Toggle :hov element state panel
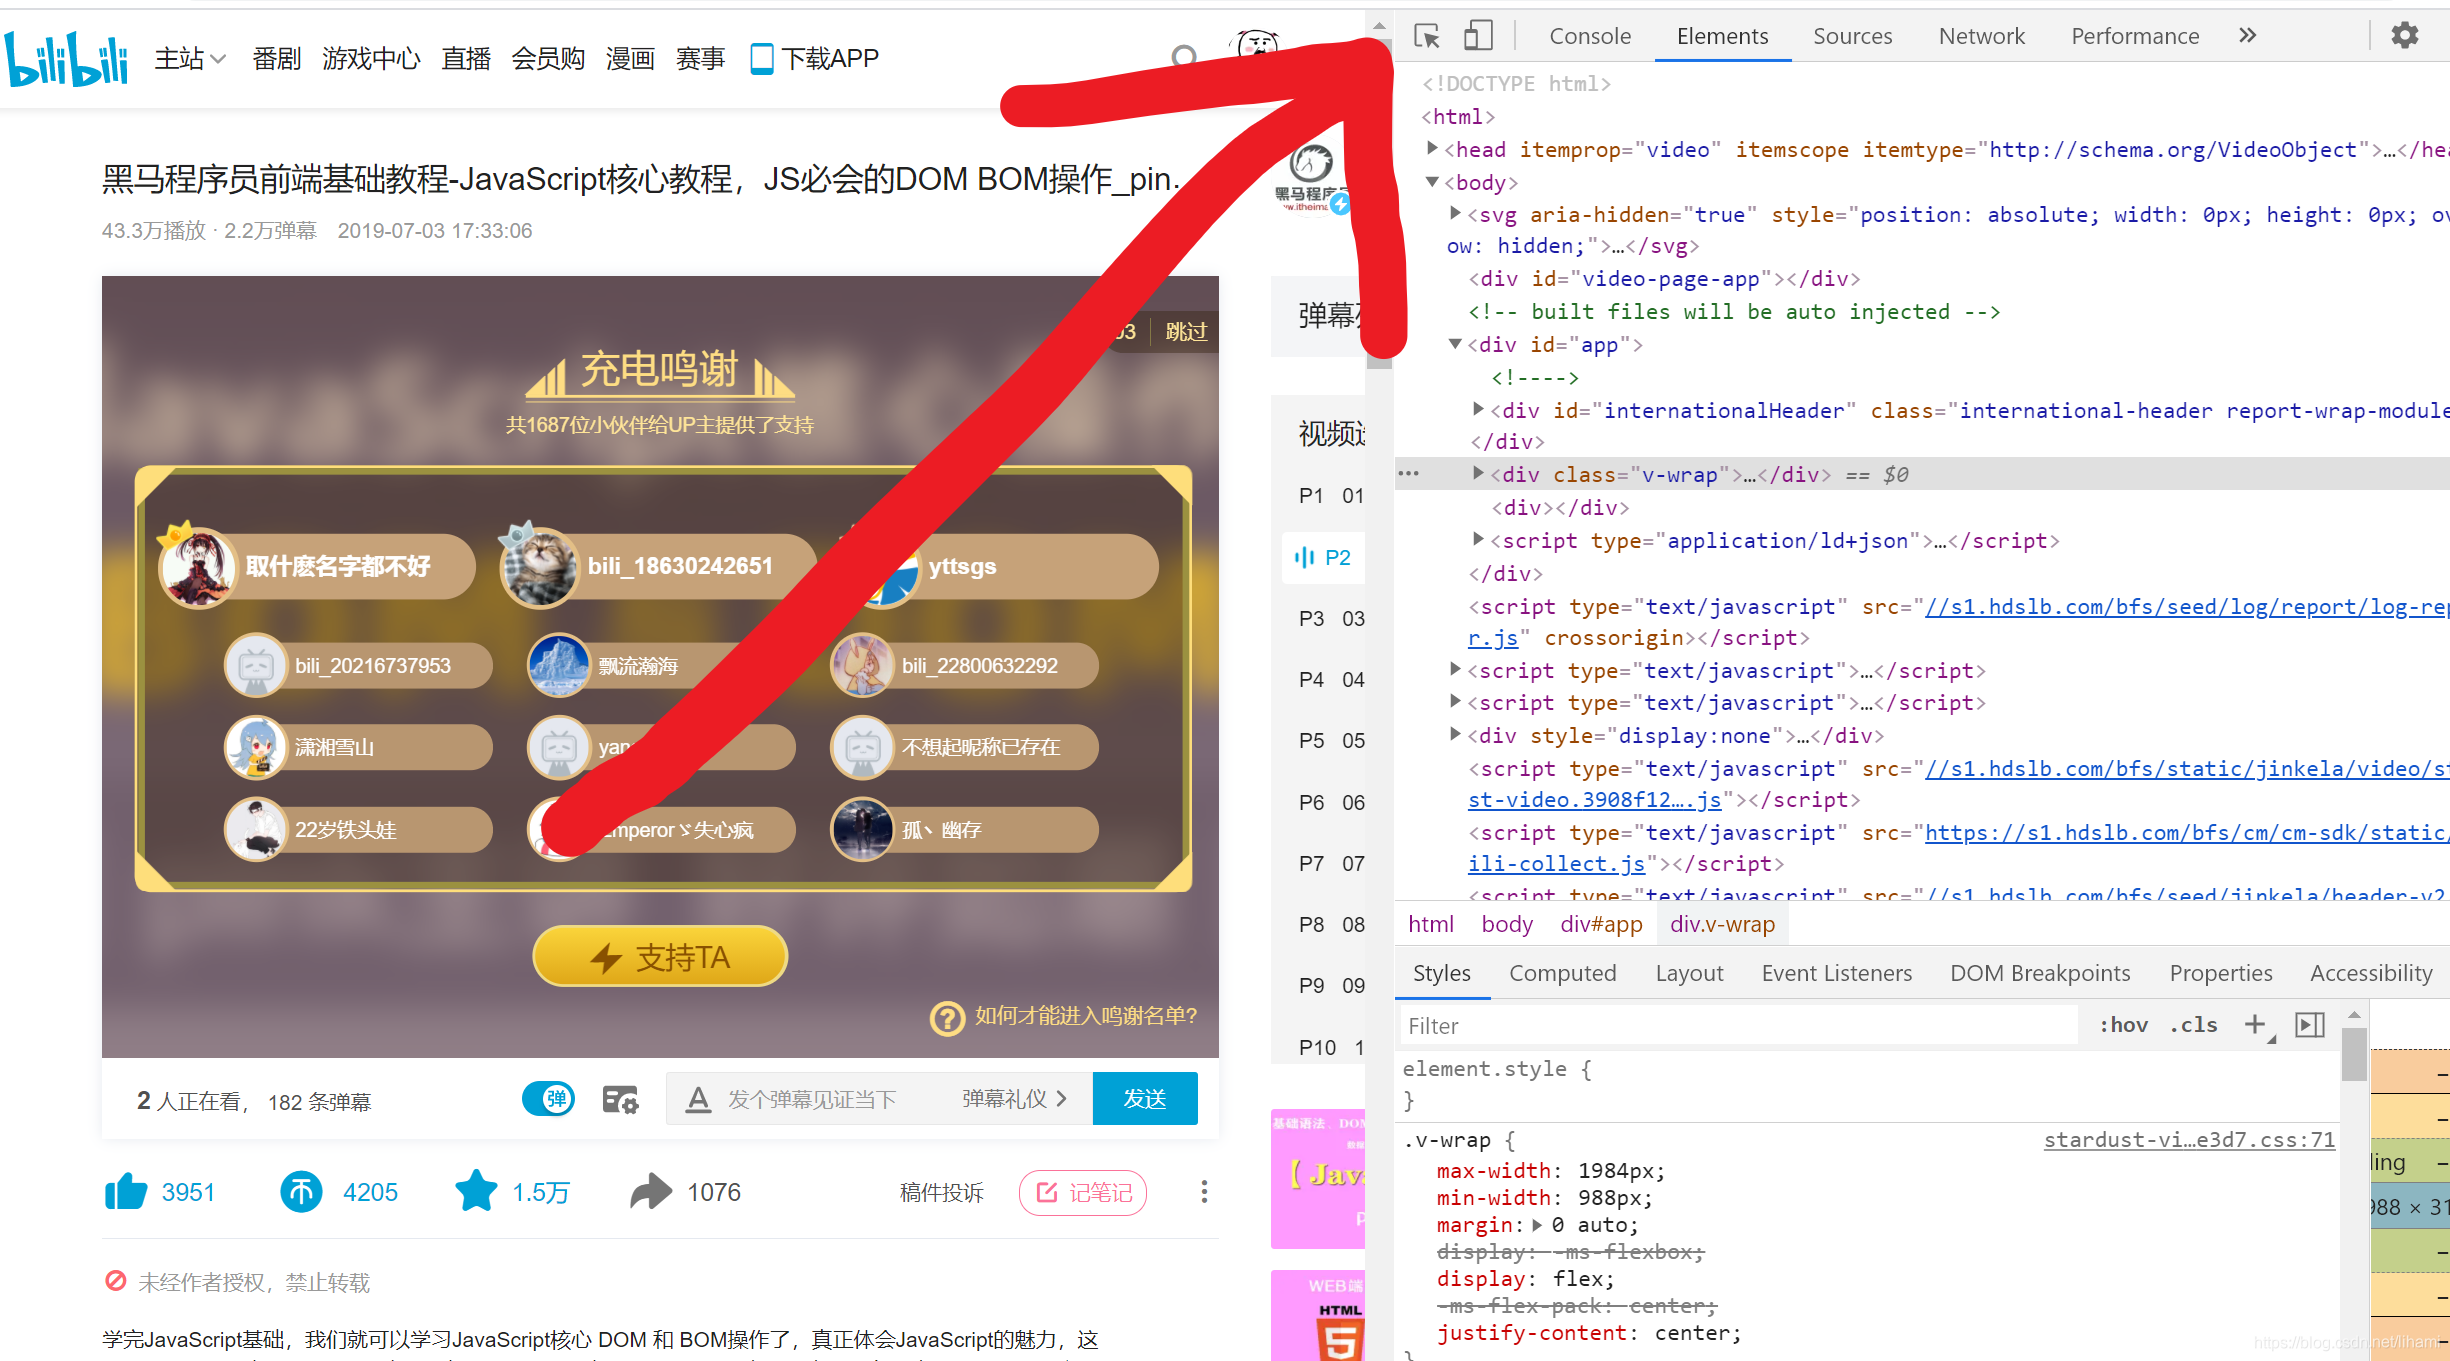Image resolution: width=2450 pixels, height=1361 pixels. (x=2123, y=1025)
